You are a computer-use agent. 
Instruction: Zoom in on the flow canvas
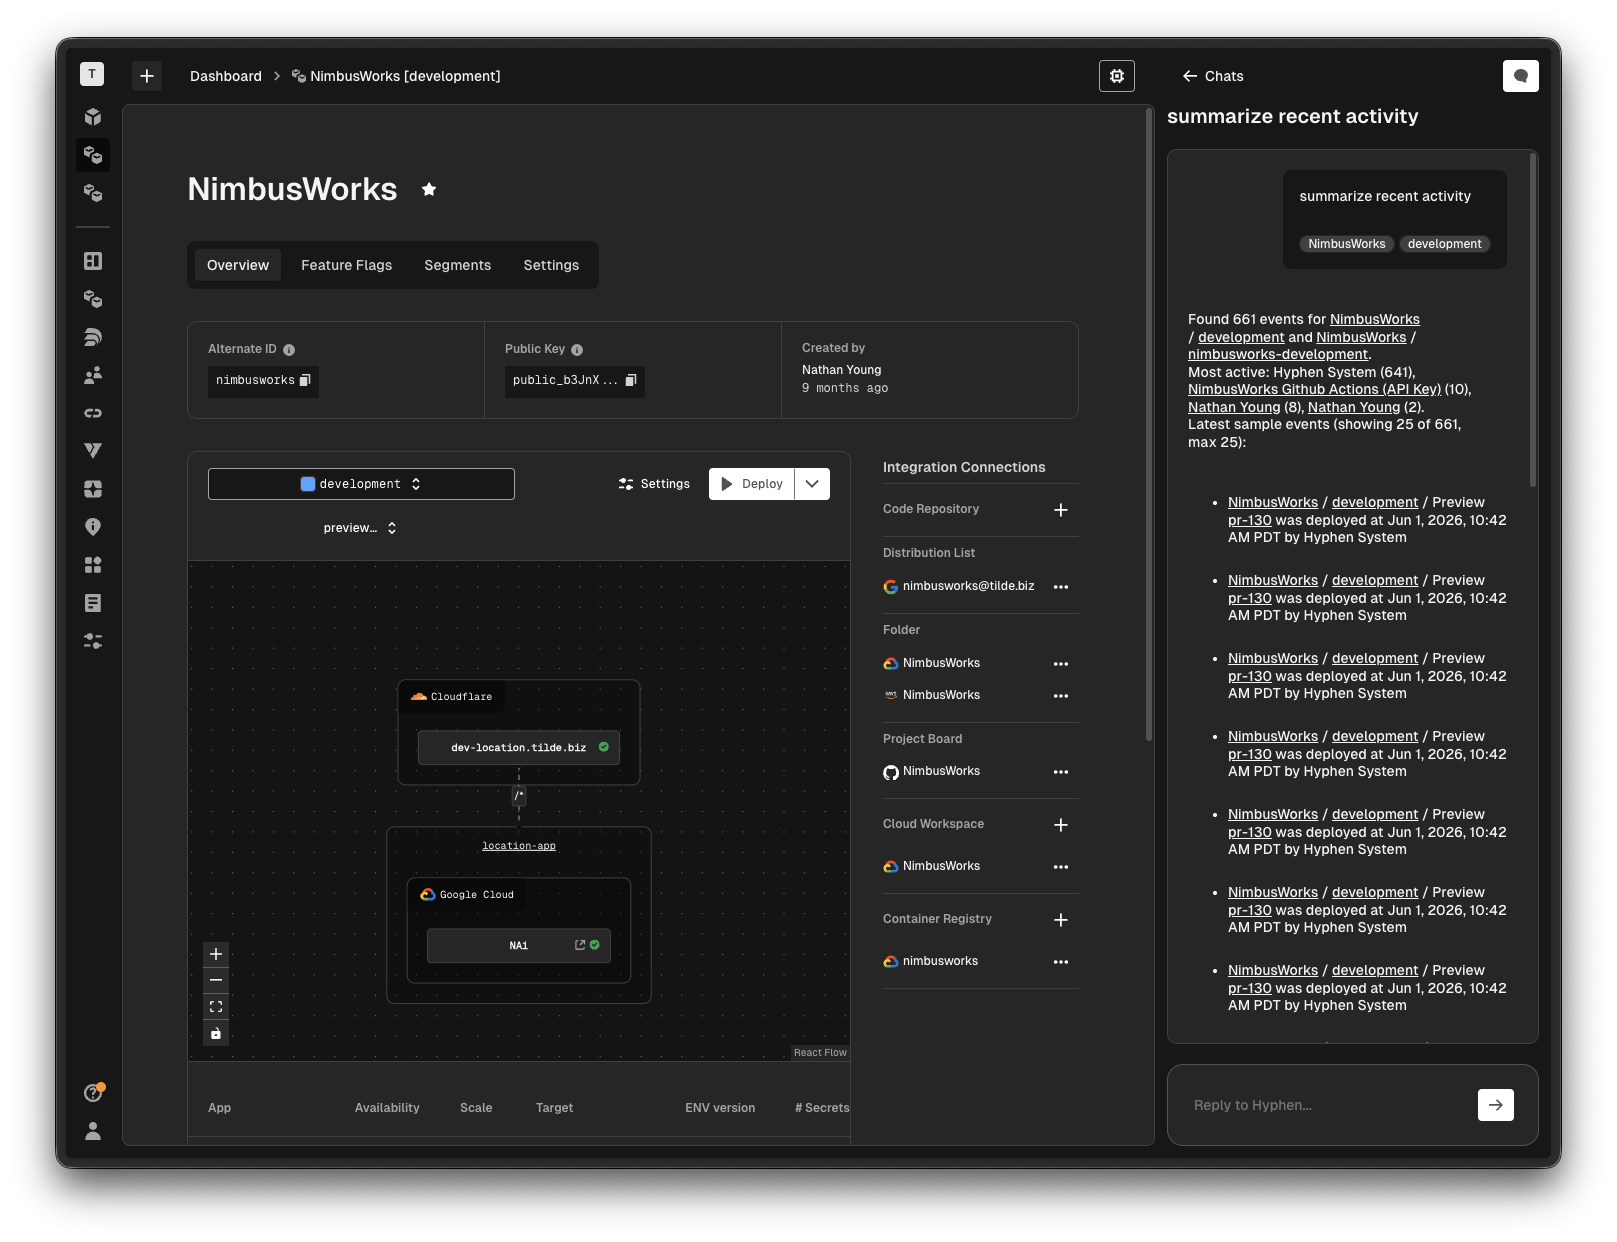pos(216,954)
